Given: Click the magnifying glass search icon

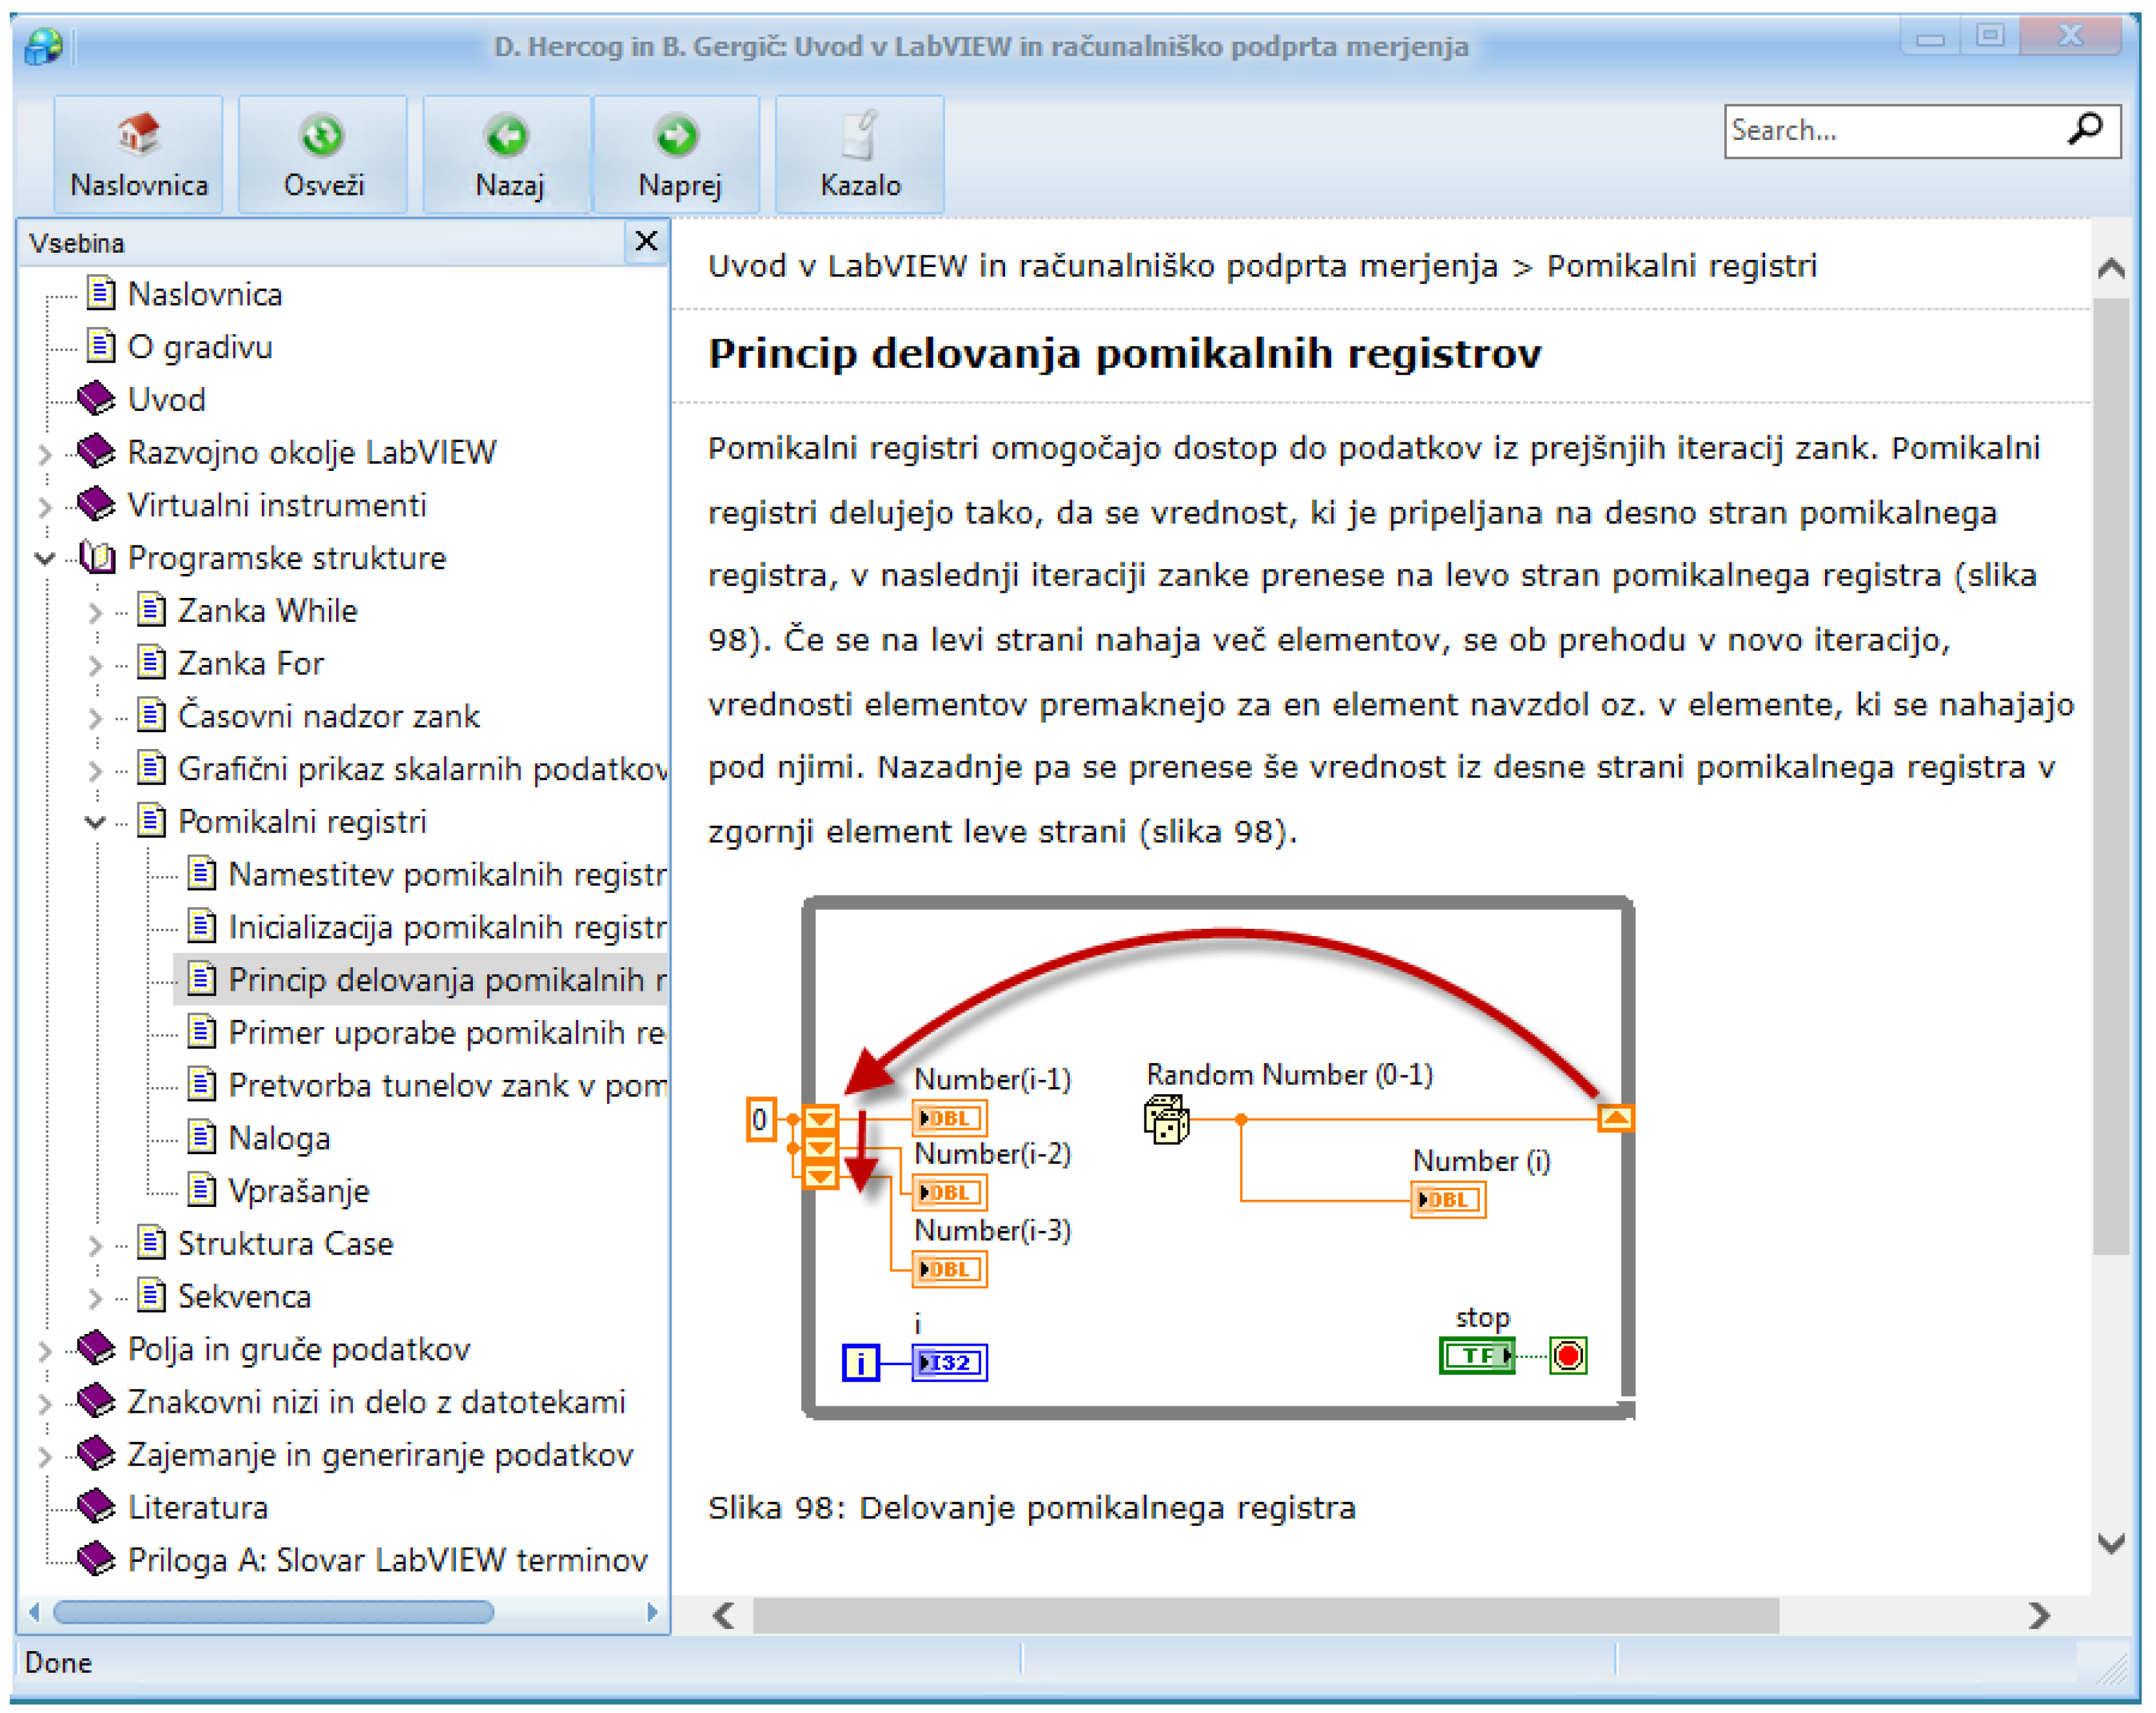Looking at the screenshot, I should coord(2085,129).
